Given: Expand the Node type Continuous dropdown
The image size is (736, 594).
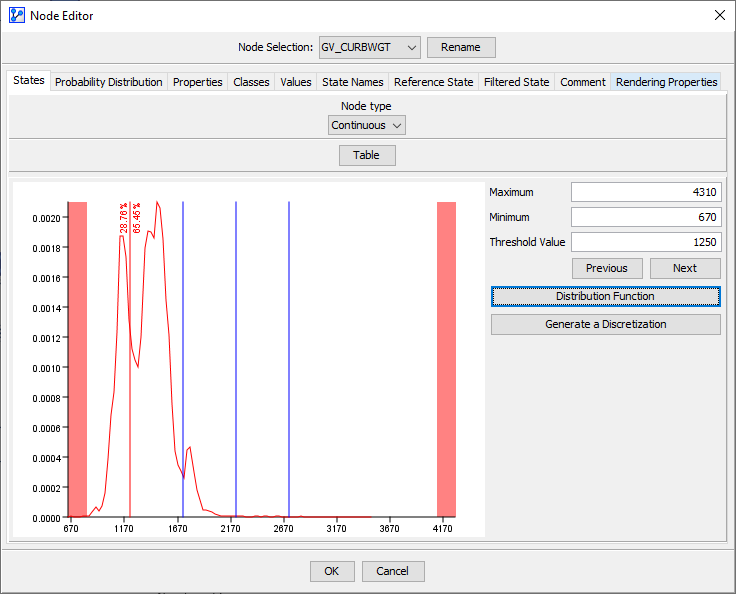Looking at the screenshot, I should pyautogui.click(x=367, y=125).
